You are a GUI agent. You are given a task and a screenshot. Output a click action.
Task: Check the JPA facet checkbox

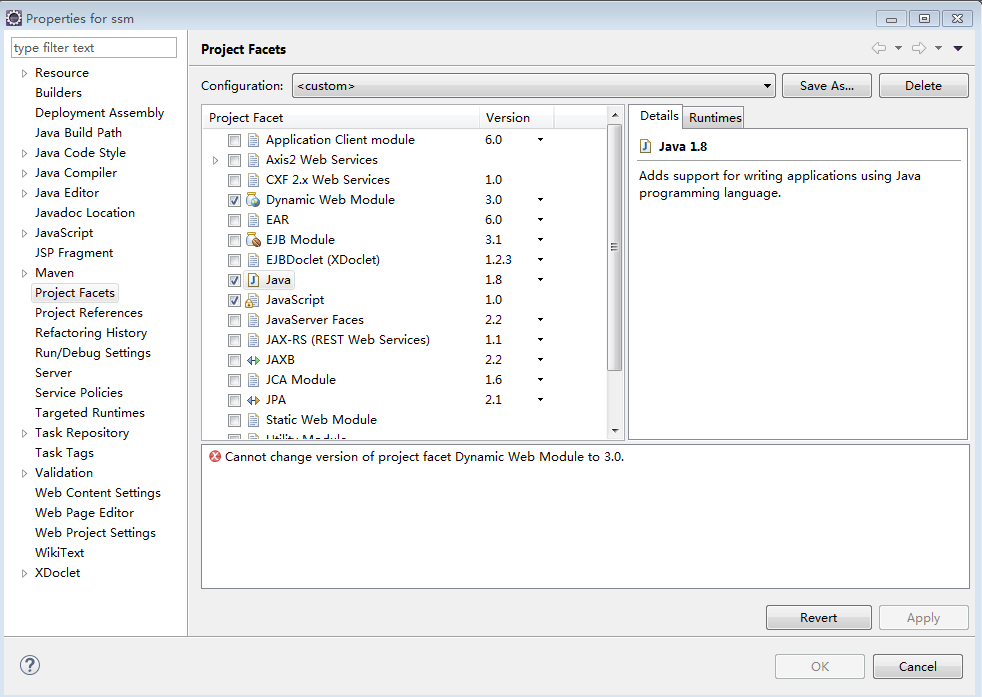tap(234, 400)
